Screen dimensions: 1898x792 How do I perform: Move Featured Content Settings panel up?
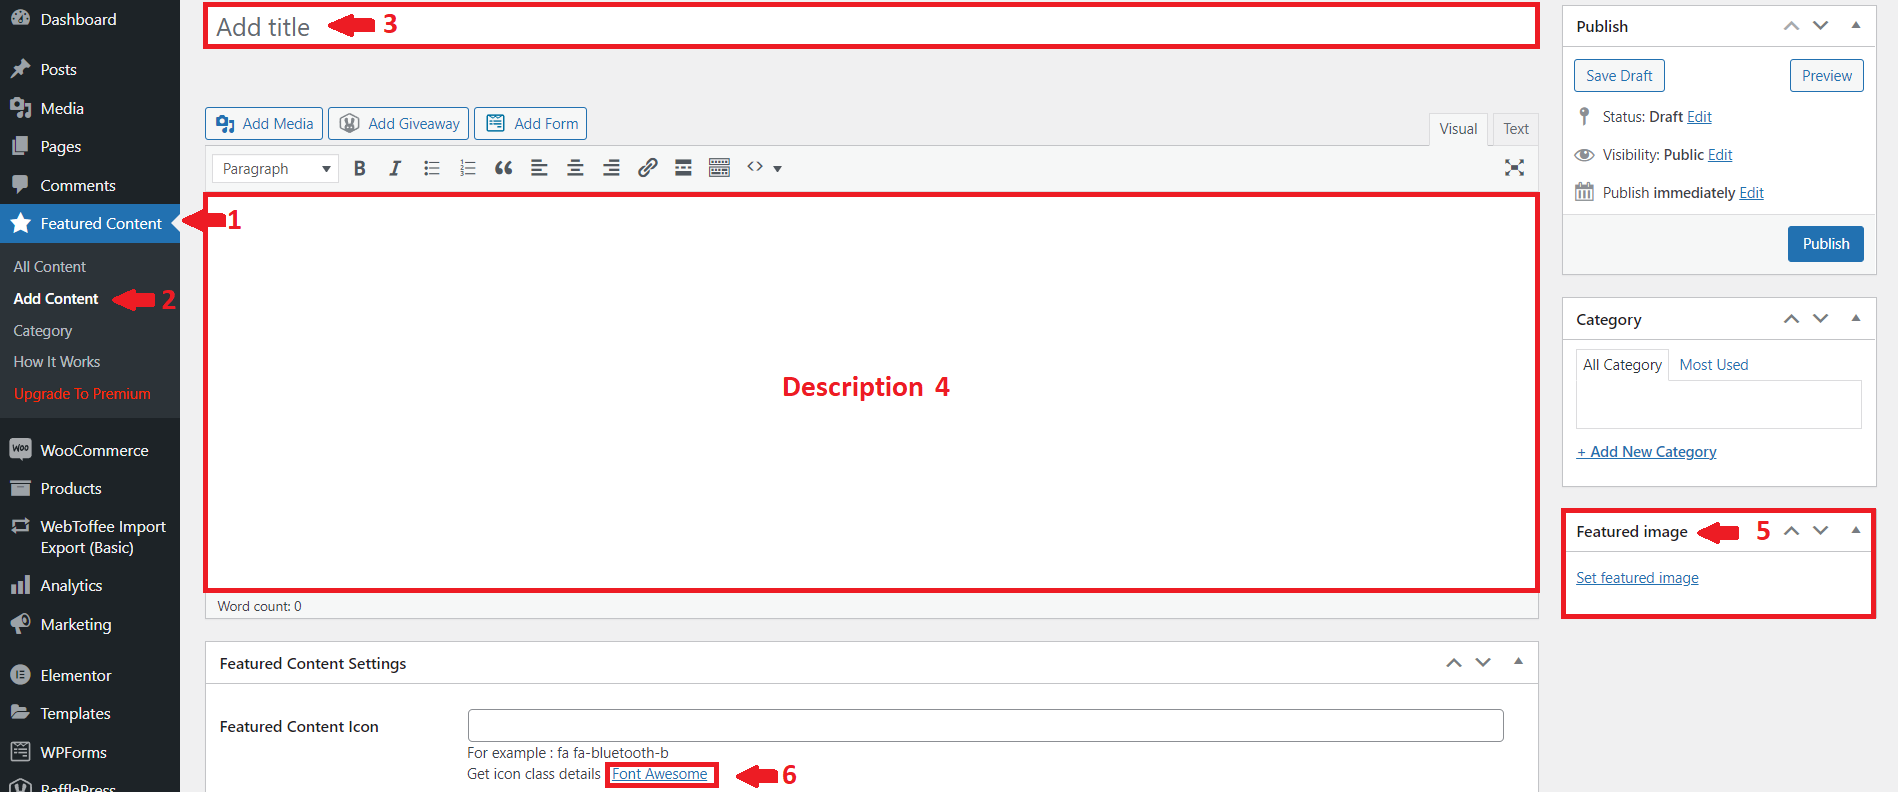coord(1453,663)
